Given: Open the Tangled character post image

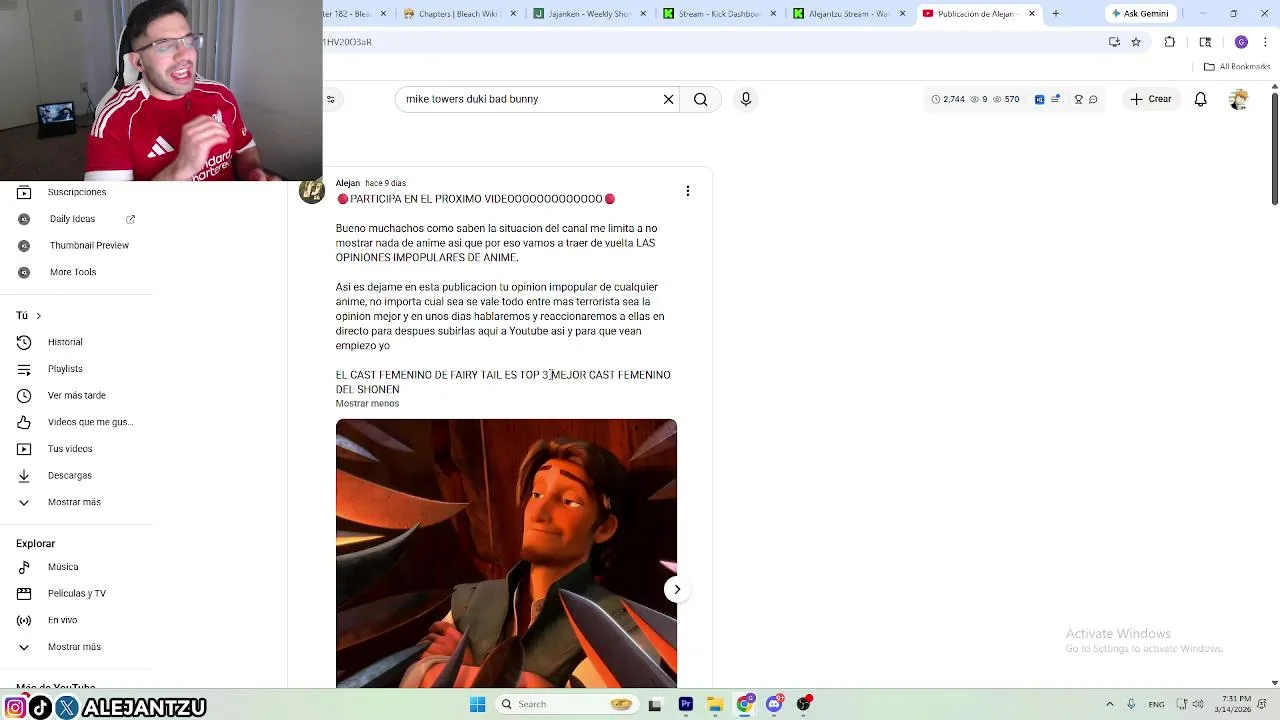Looking at the screenshot, I should 506,553.
